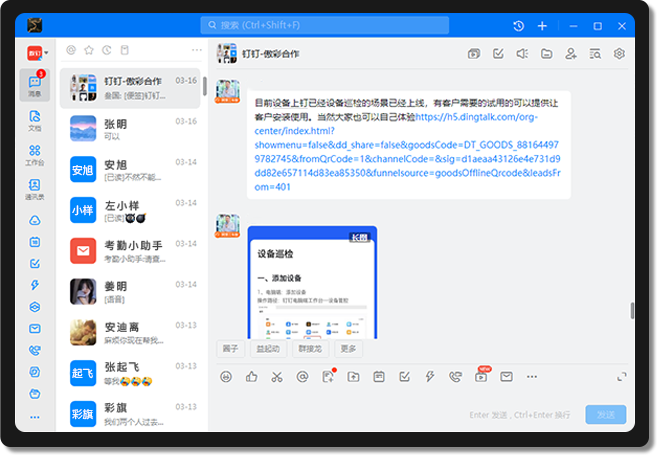Click the plus icon in title bar
The width and height of the screenshot is (657, 455).
pos(542,26)
